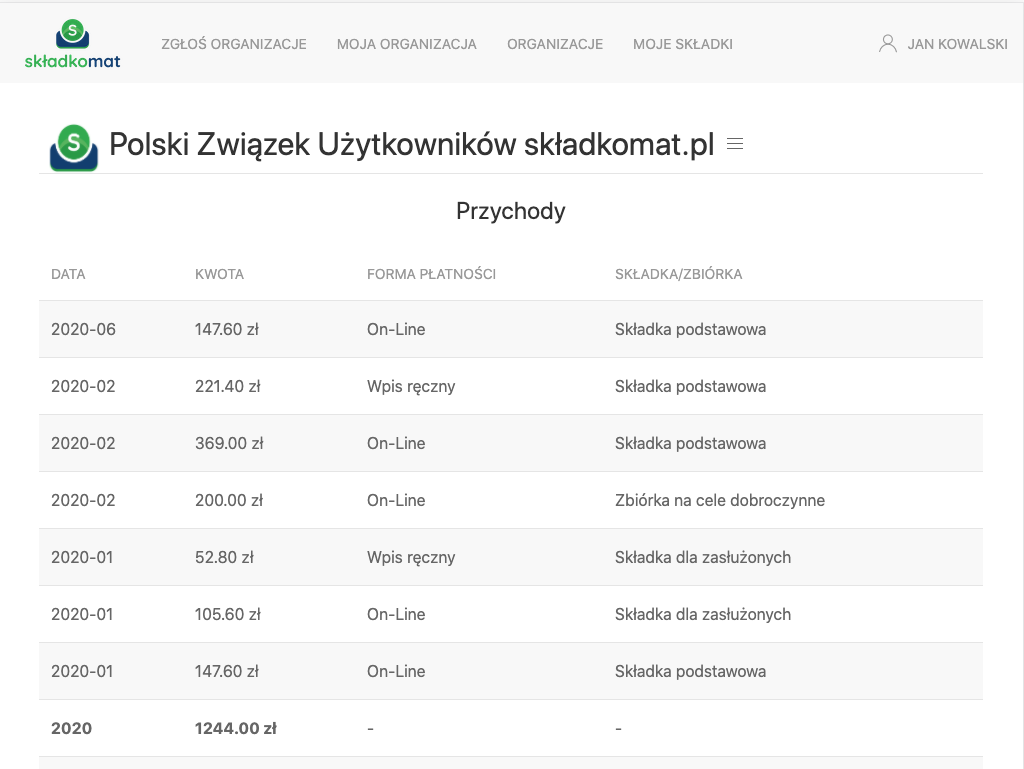Click the składkomat logo in the header
The image size is (1024, 769).
(72, 44)
